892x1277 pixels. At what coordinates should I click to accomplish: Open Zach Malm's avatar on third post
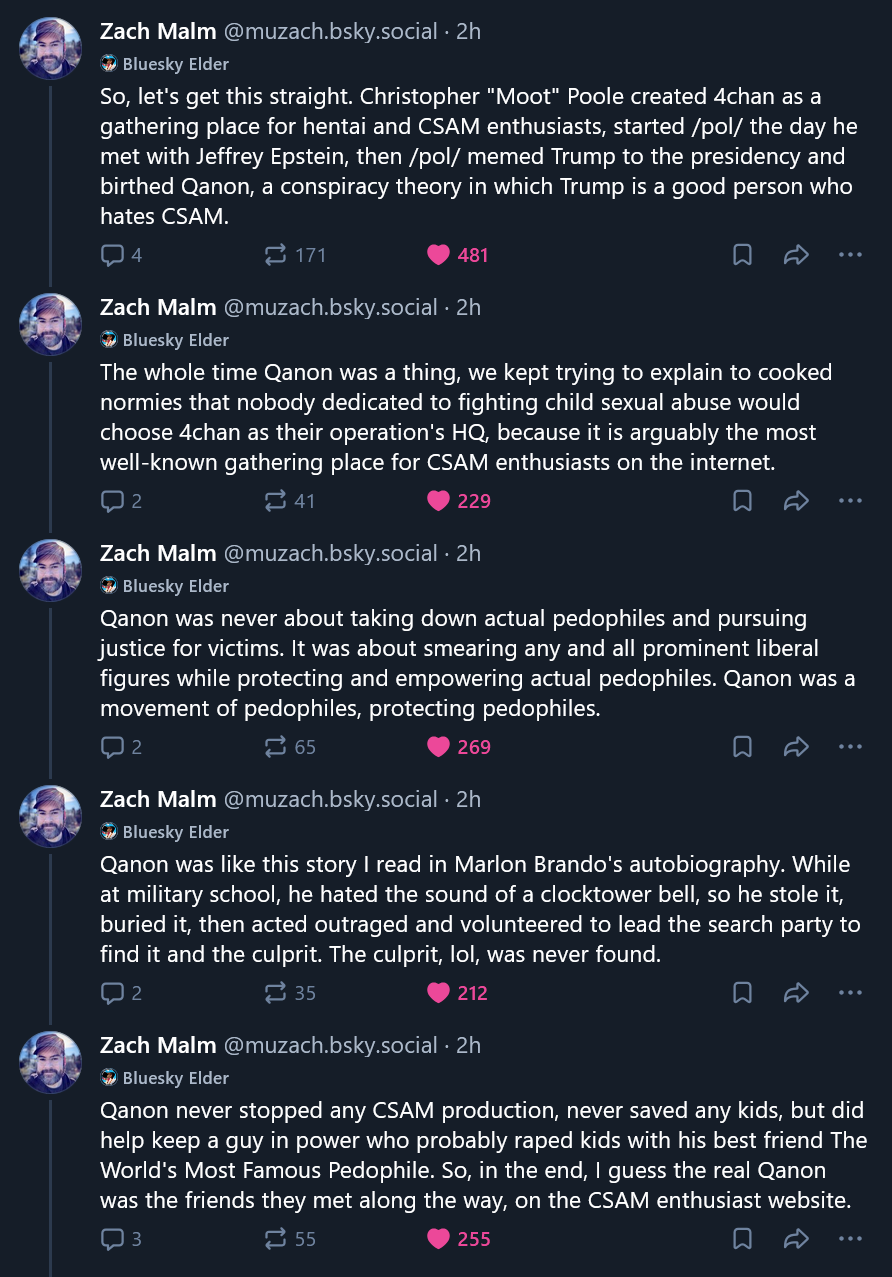point(50,571)
